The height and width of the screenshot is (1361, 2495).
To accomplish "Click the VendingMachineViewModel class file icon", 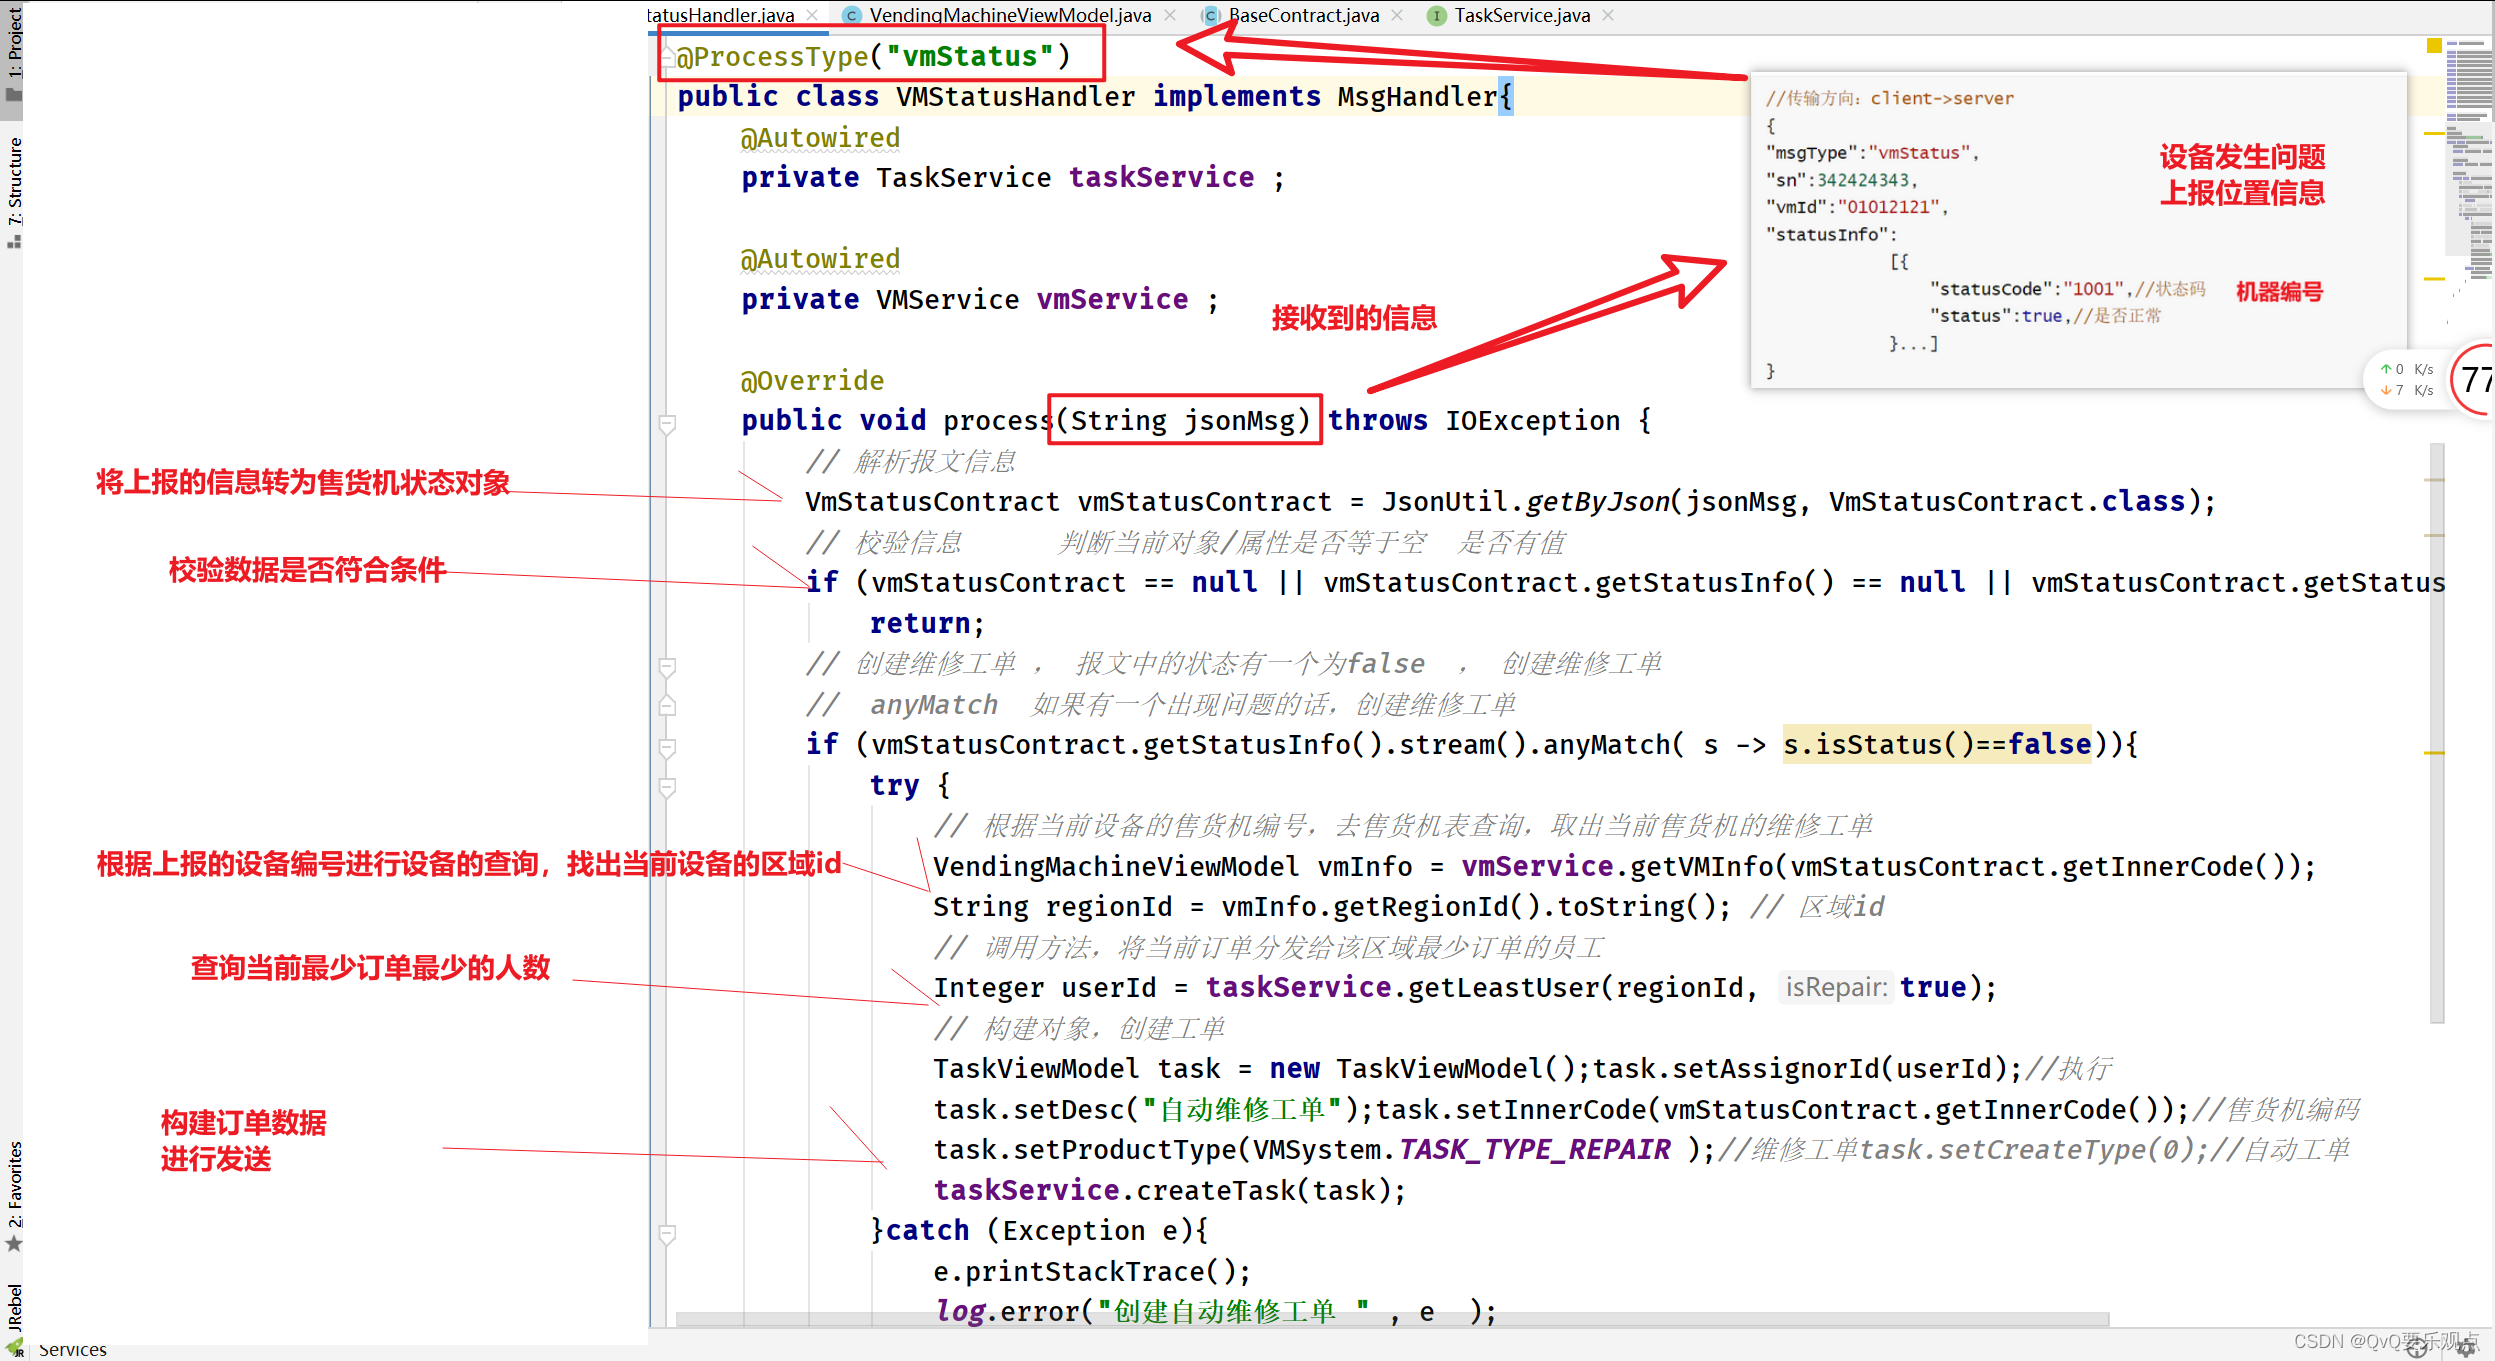I will [851, 15].
